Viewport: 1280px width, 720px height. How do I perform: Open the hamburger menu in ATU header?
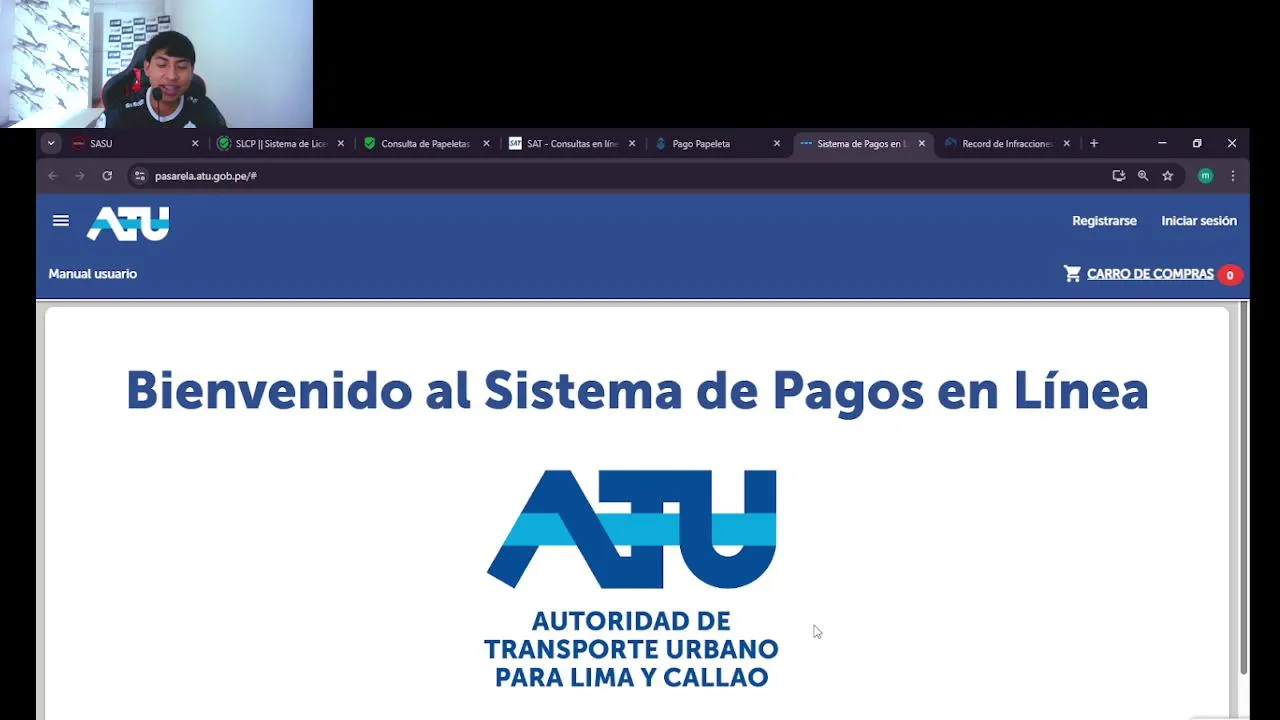(61, 221)
